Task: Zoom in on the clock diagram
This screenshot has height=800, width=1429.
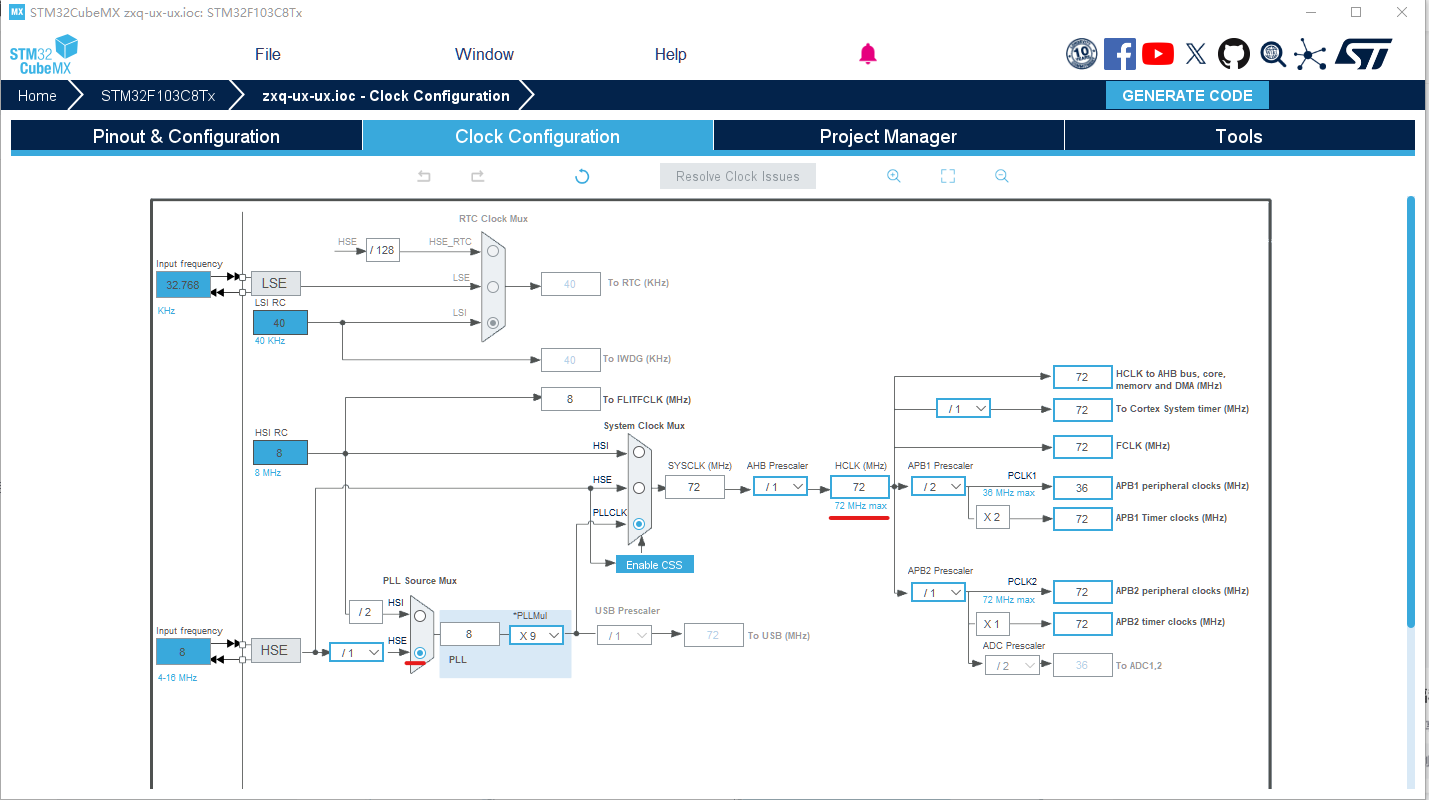Action: tap(894, 176)
